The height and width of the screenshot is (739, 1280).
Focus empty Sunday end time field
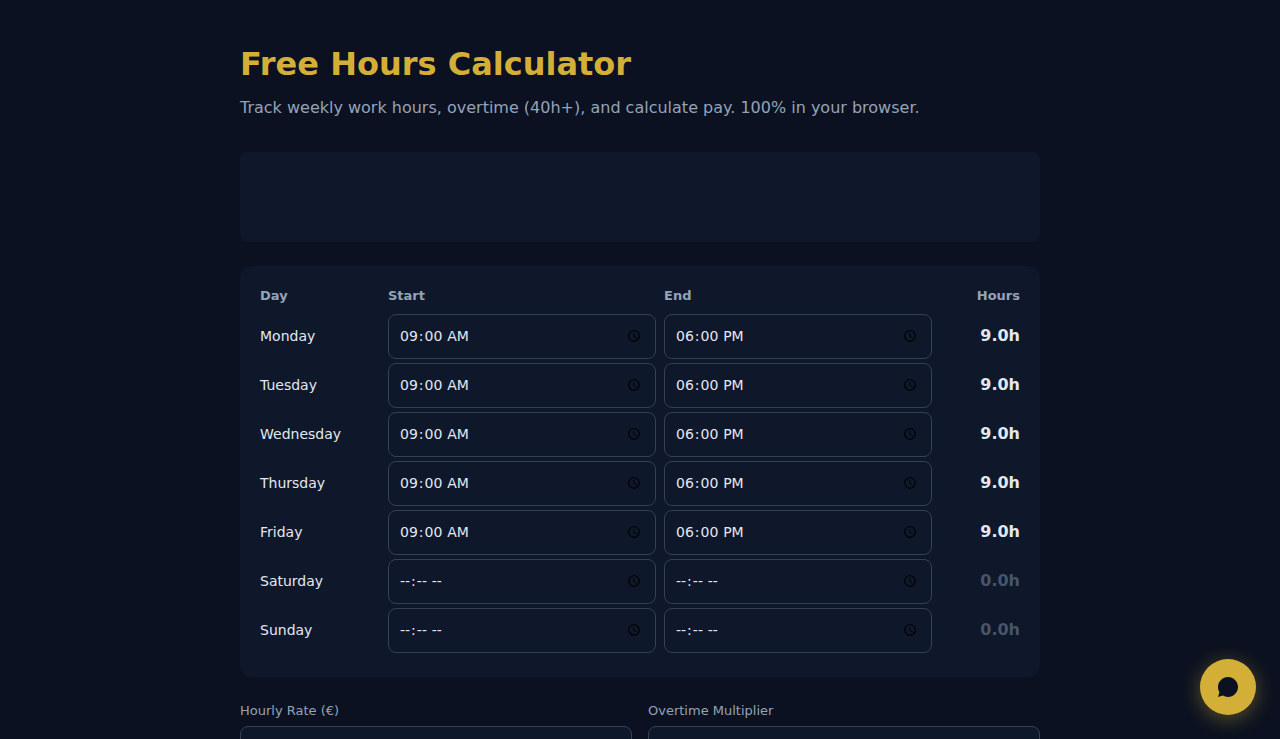pos(798,630)
